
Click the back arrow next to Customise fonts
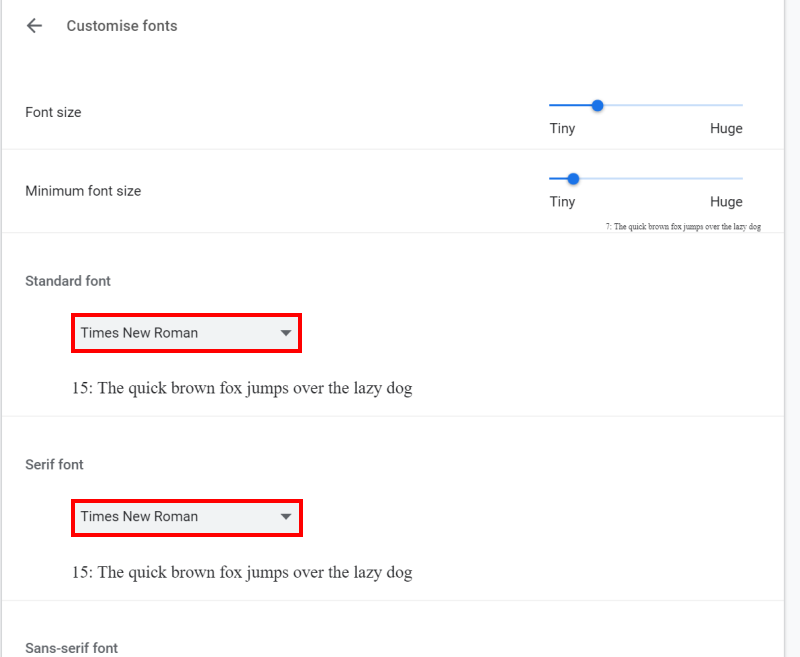pos(34,26)
